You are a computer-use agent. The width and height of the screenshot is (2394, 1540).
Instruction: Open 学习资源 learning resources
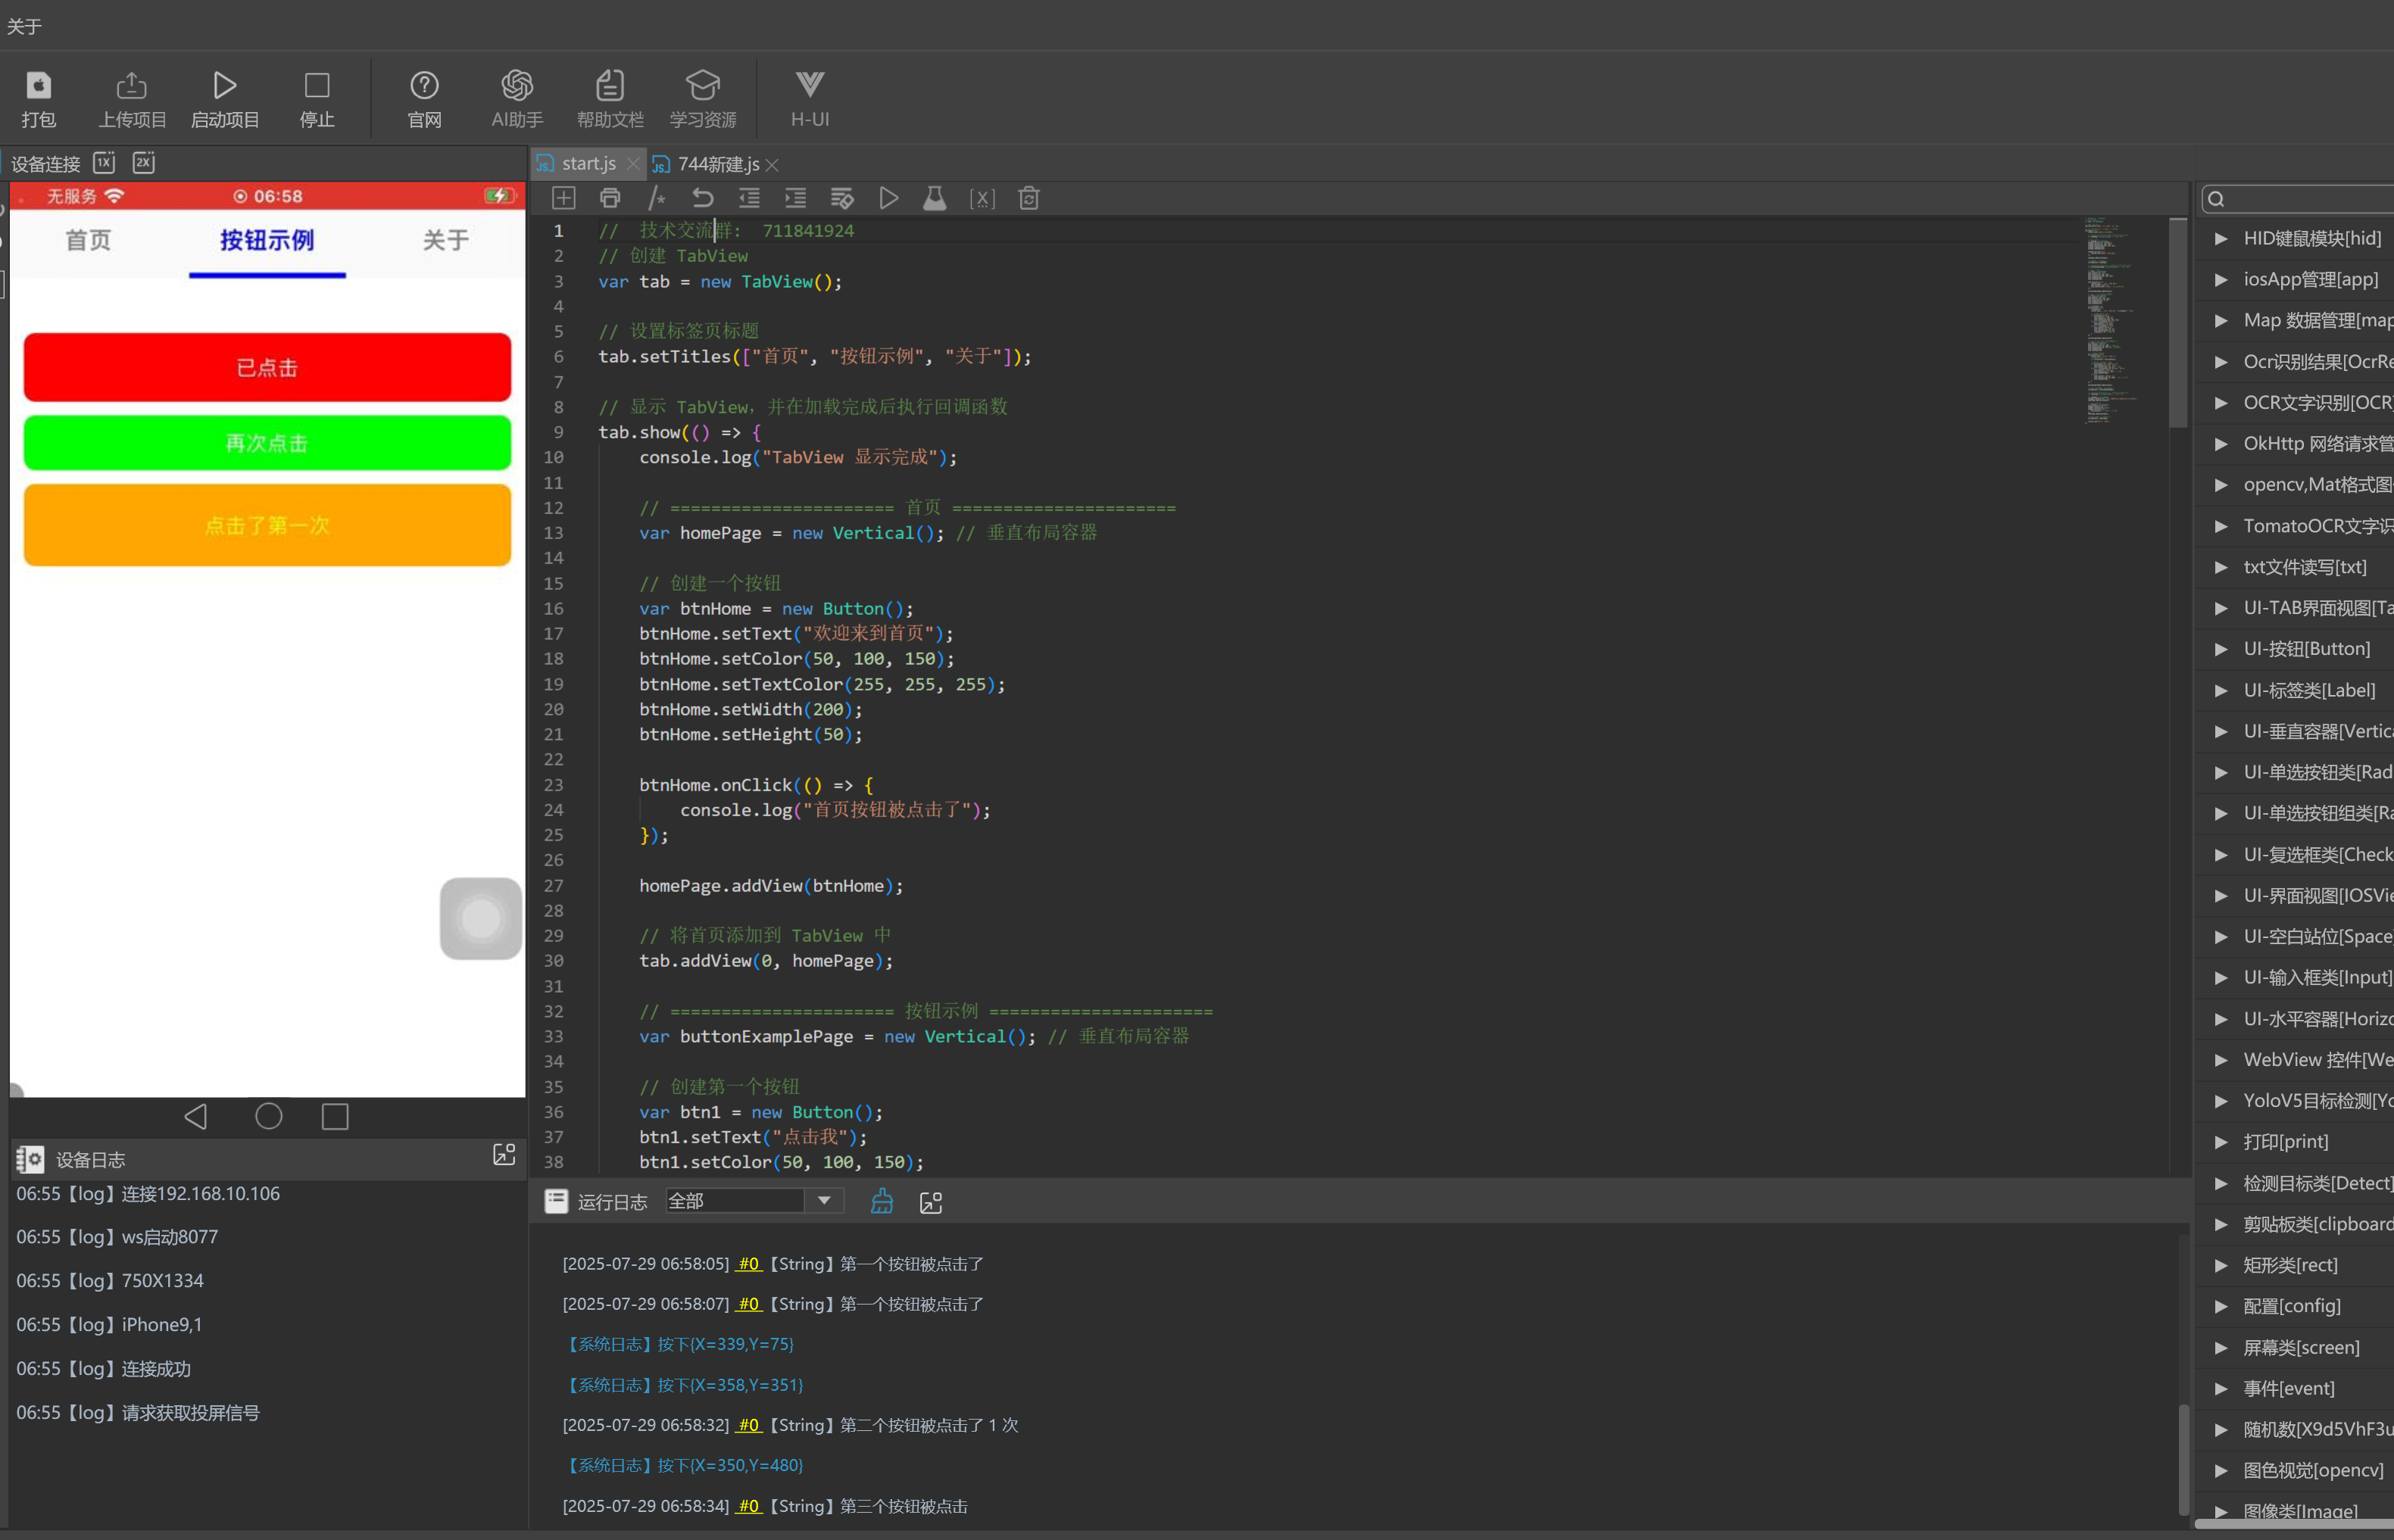click(x=703, y=99)
